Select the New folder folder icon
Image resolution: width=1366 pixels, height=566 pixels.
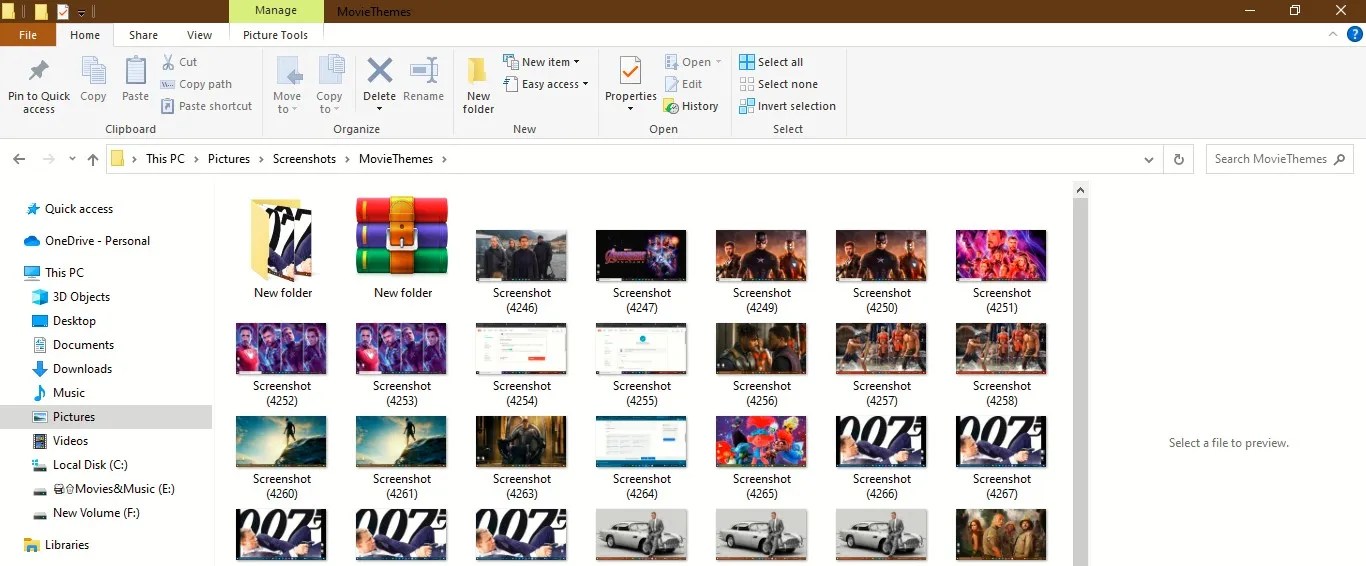coord(282,240)
